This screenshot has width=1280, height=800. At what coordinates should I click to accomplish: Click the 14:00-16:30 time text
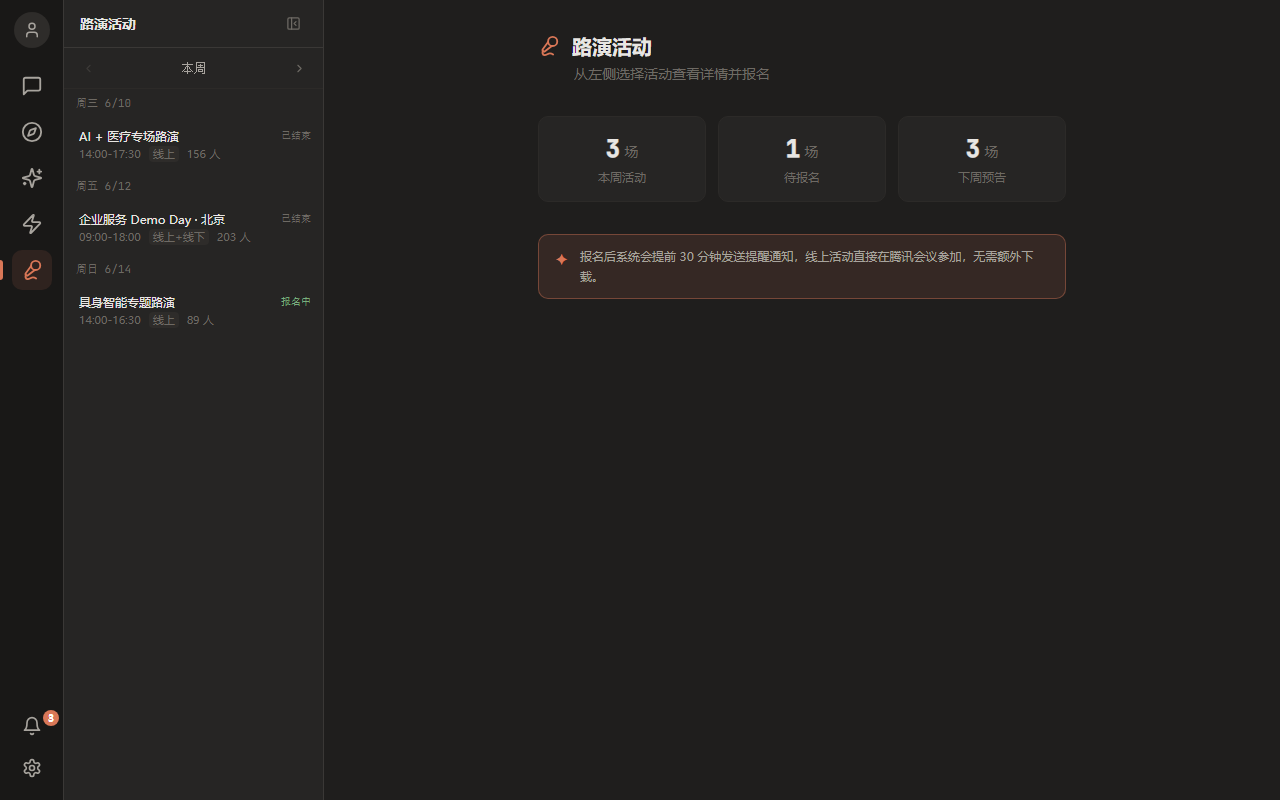[x=110, y=320]
